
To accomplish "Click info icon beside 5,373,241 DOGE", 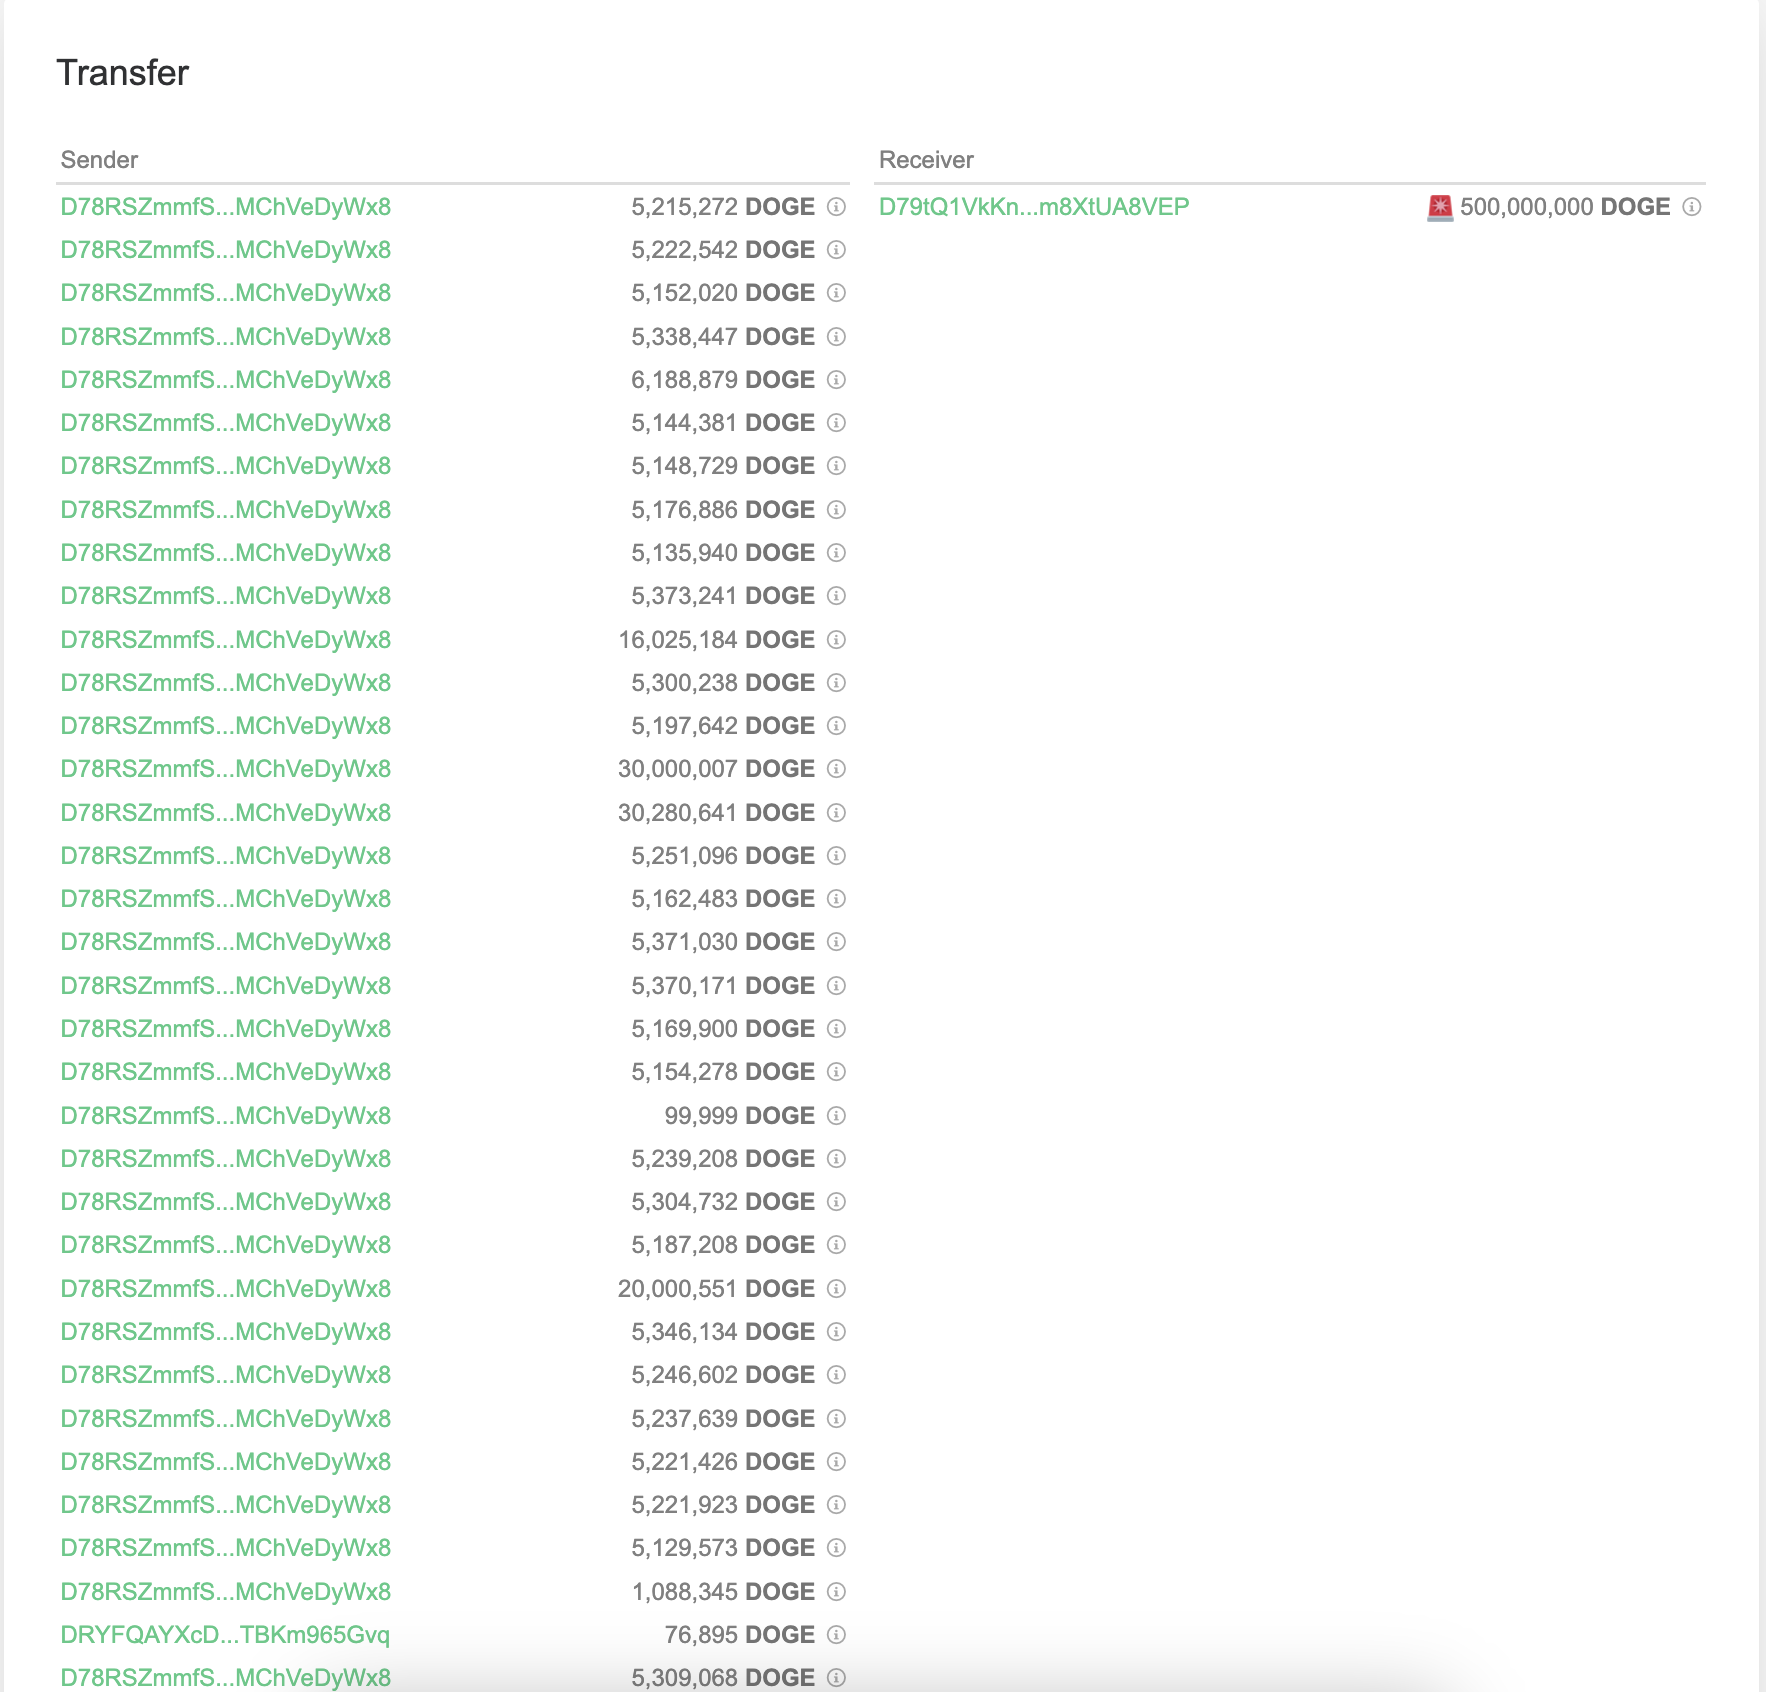I will (836, 596).
